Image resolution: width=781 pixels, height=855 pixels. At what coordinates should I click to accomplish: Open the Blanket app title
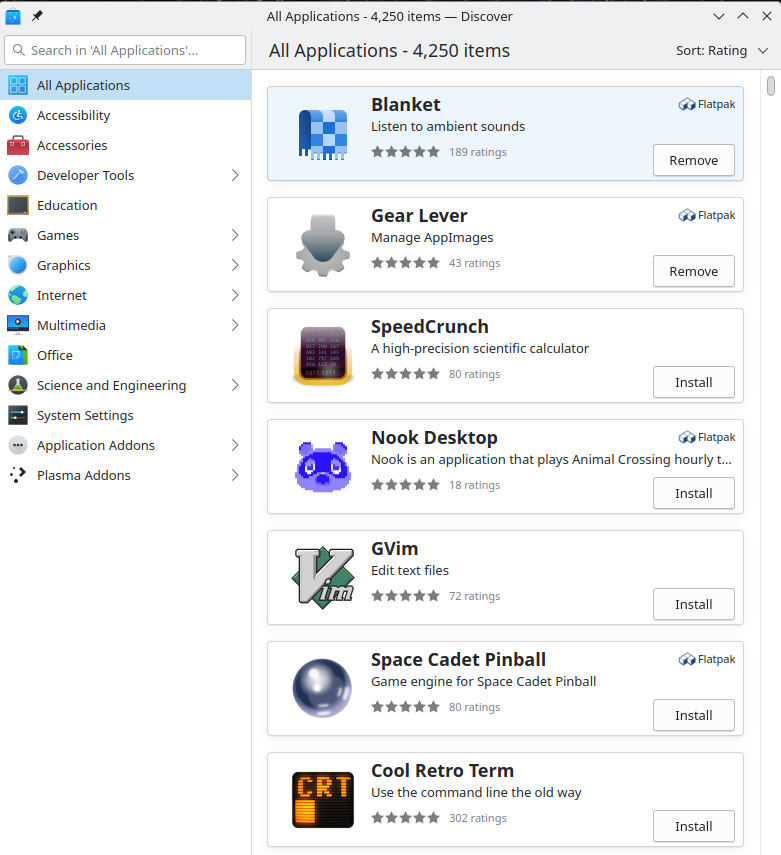click(x=406, y=104)
